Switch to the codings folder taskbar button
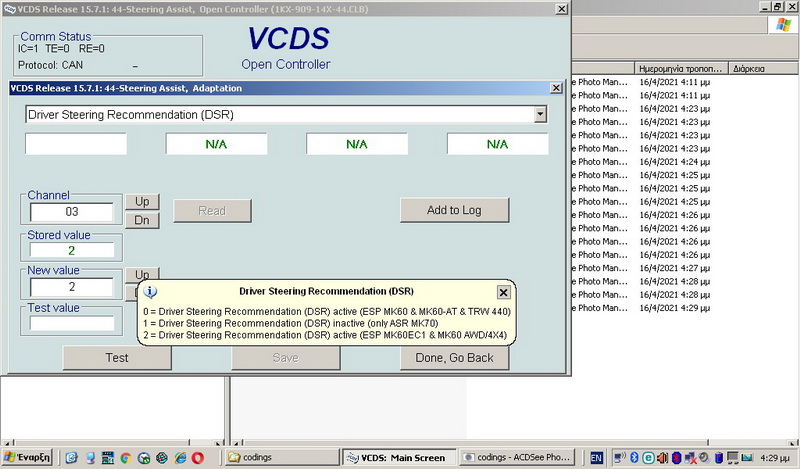 click(282, 457)
